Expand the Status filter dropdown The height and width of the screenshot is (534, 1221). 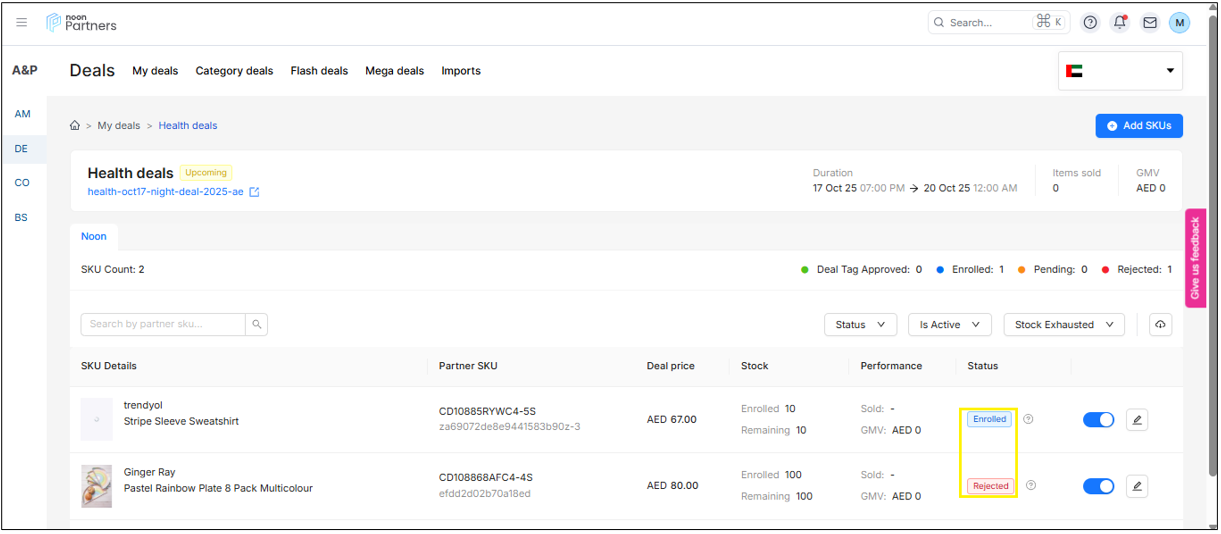[x=860, y=325]
